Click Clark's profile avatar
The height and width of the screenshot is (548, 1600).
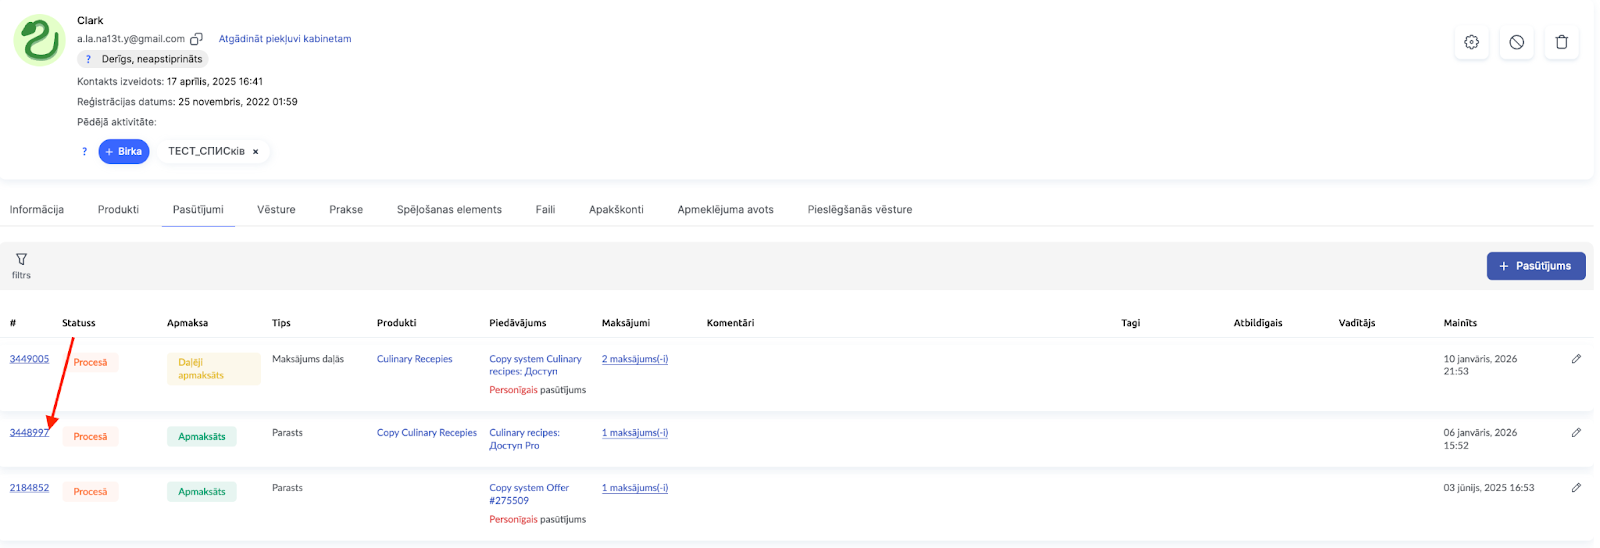(39, 41)
